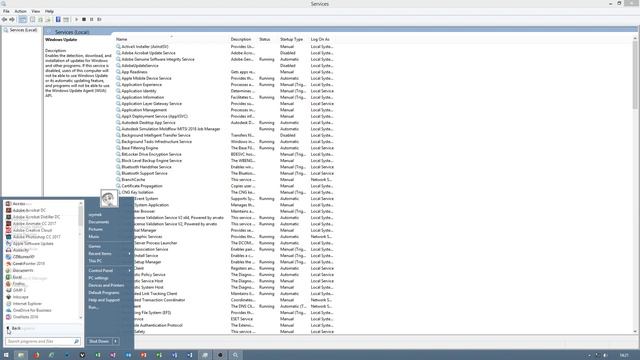Screen dimensions: 640x360
Task: Open the Apple Software Update icon
Action: click(9, 243)
